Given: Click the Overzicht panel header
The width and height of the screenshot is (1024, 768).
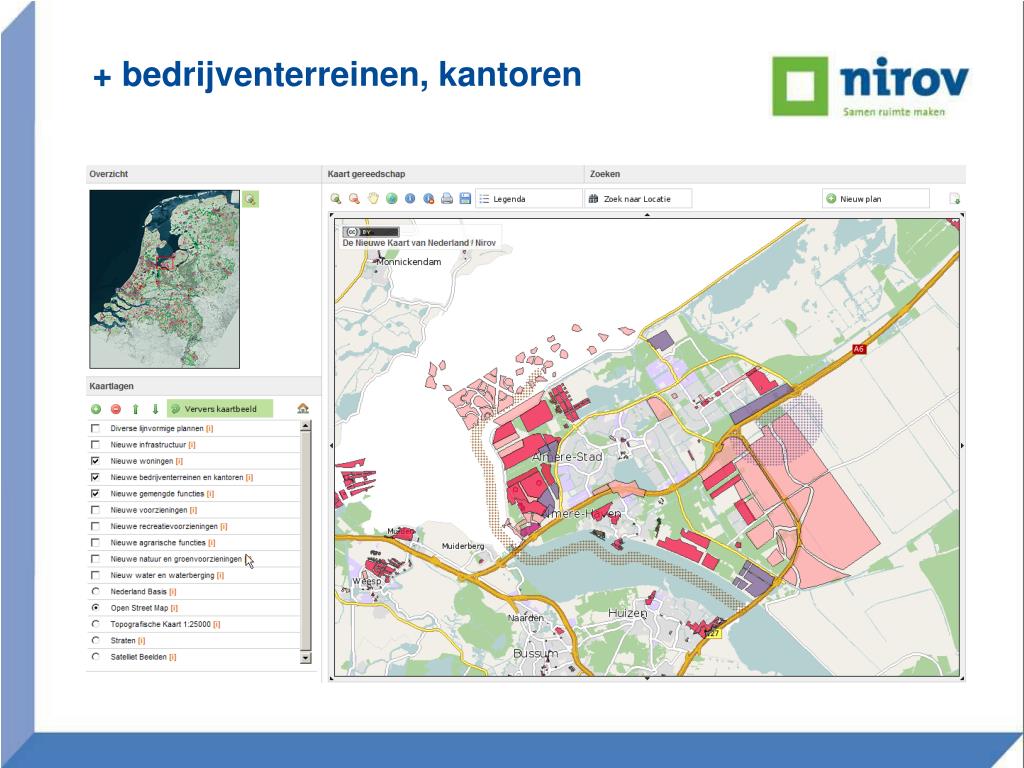Looking at the screenshot, I should (x=203, y=174).
